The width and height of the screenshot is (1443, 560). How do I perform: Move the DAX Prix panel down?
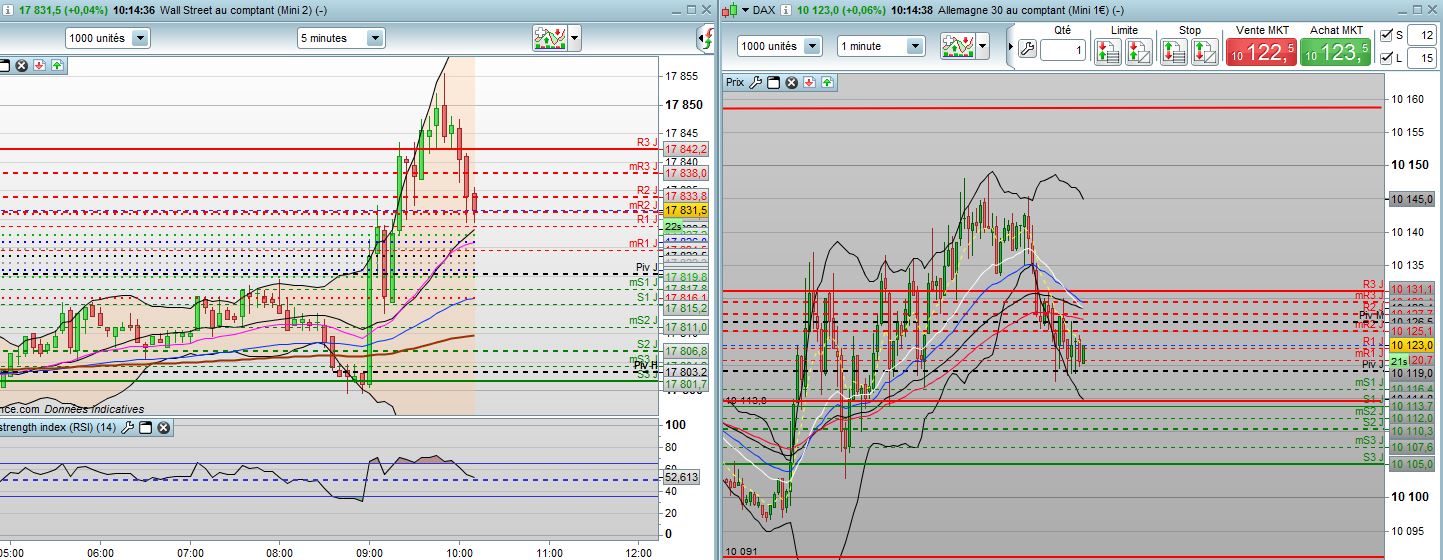809,82
